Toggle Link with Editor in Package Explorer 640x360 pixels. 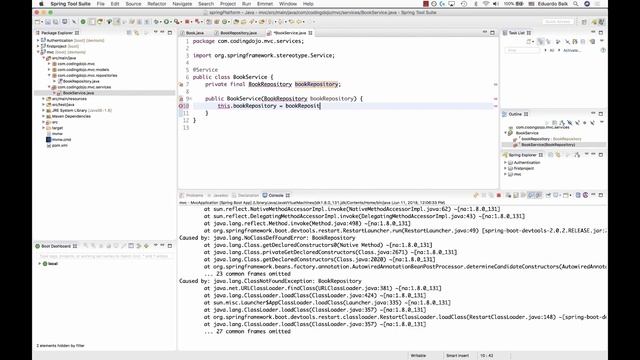pyautogui.click(x=136, y=33)
